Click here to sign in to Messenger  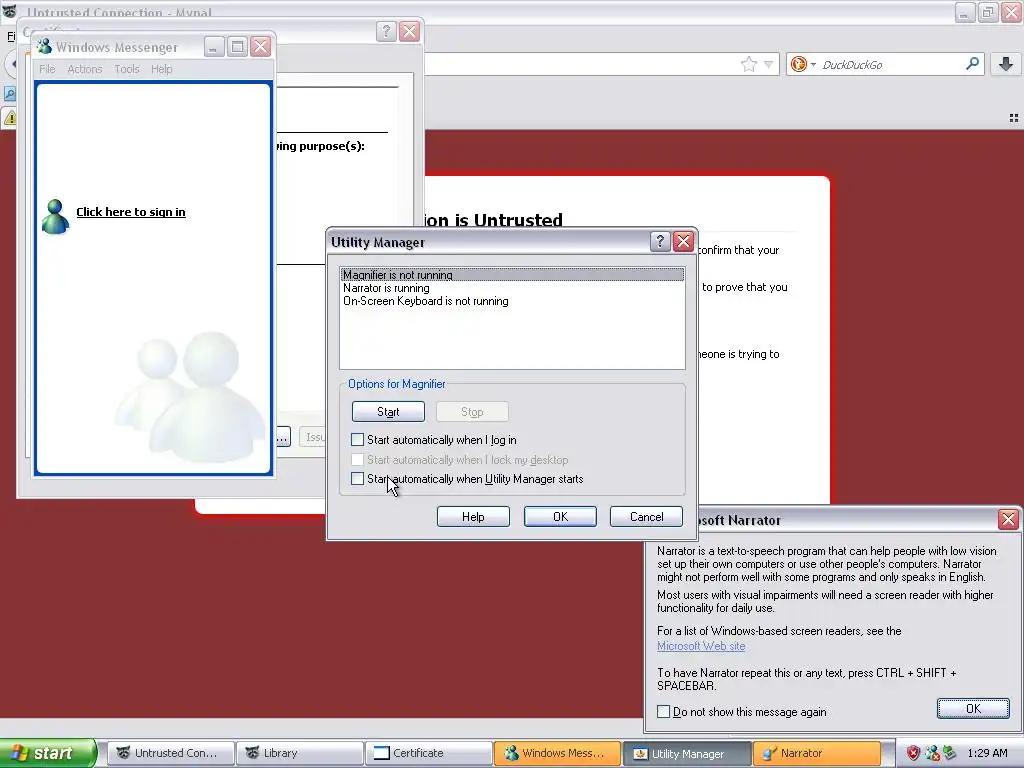click(131, 212)
